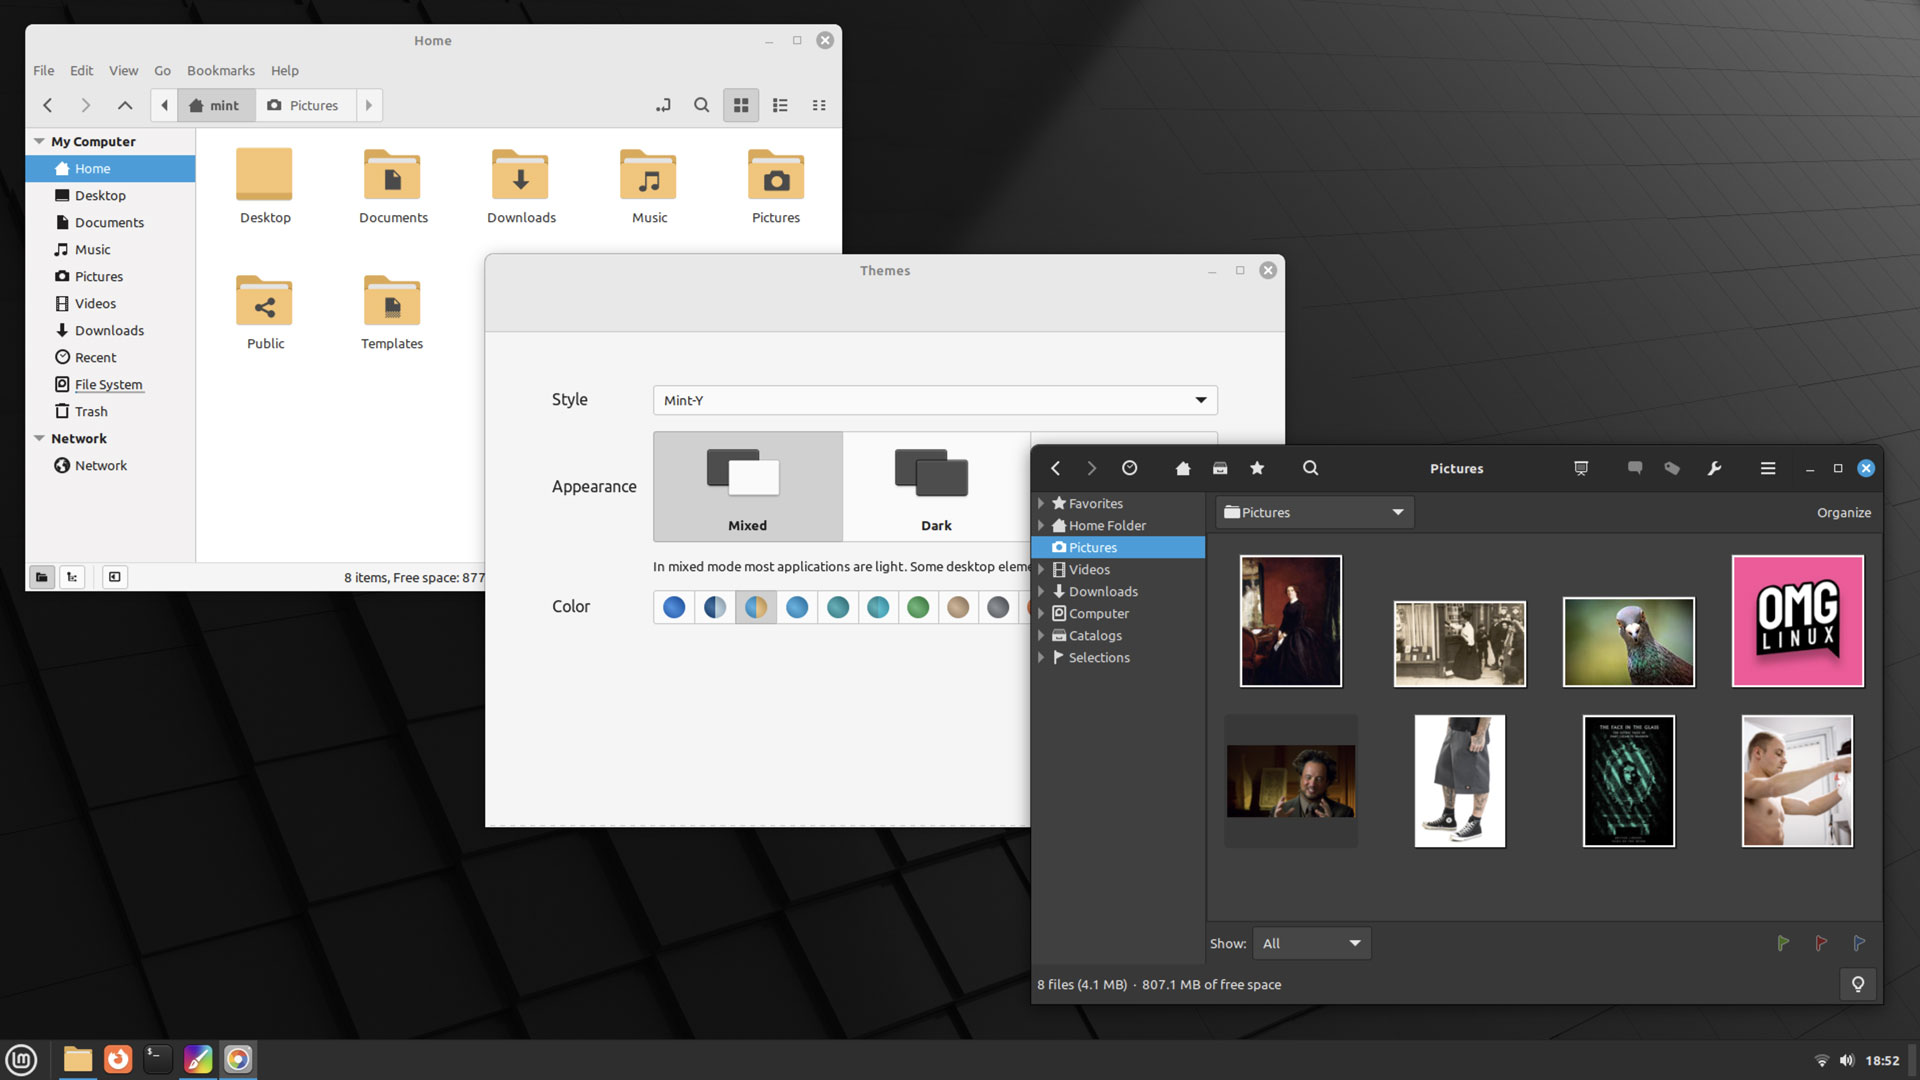Click the tag icon in the Pictures toolbar
This screenshot has width=1920, height=1080.
pos(1673,468)
